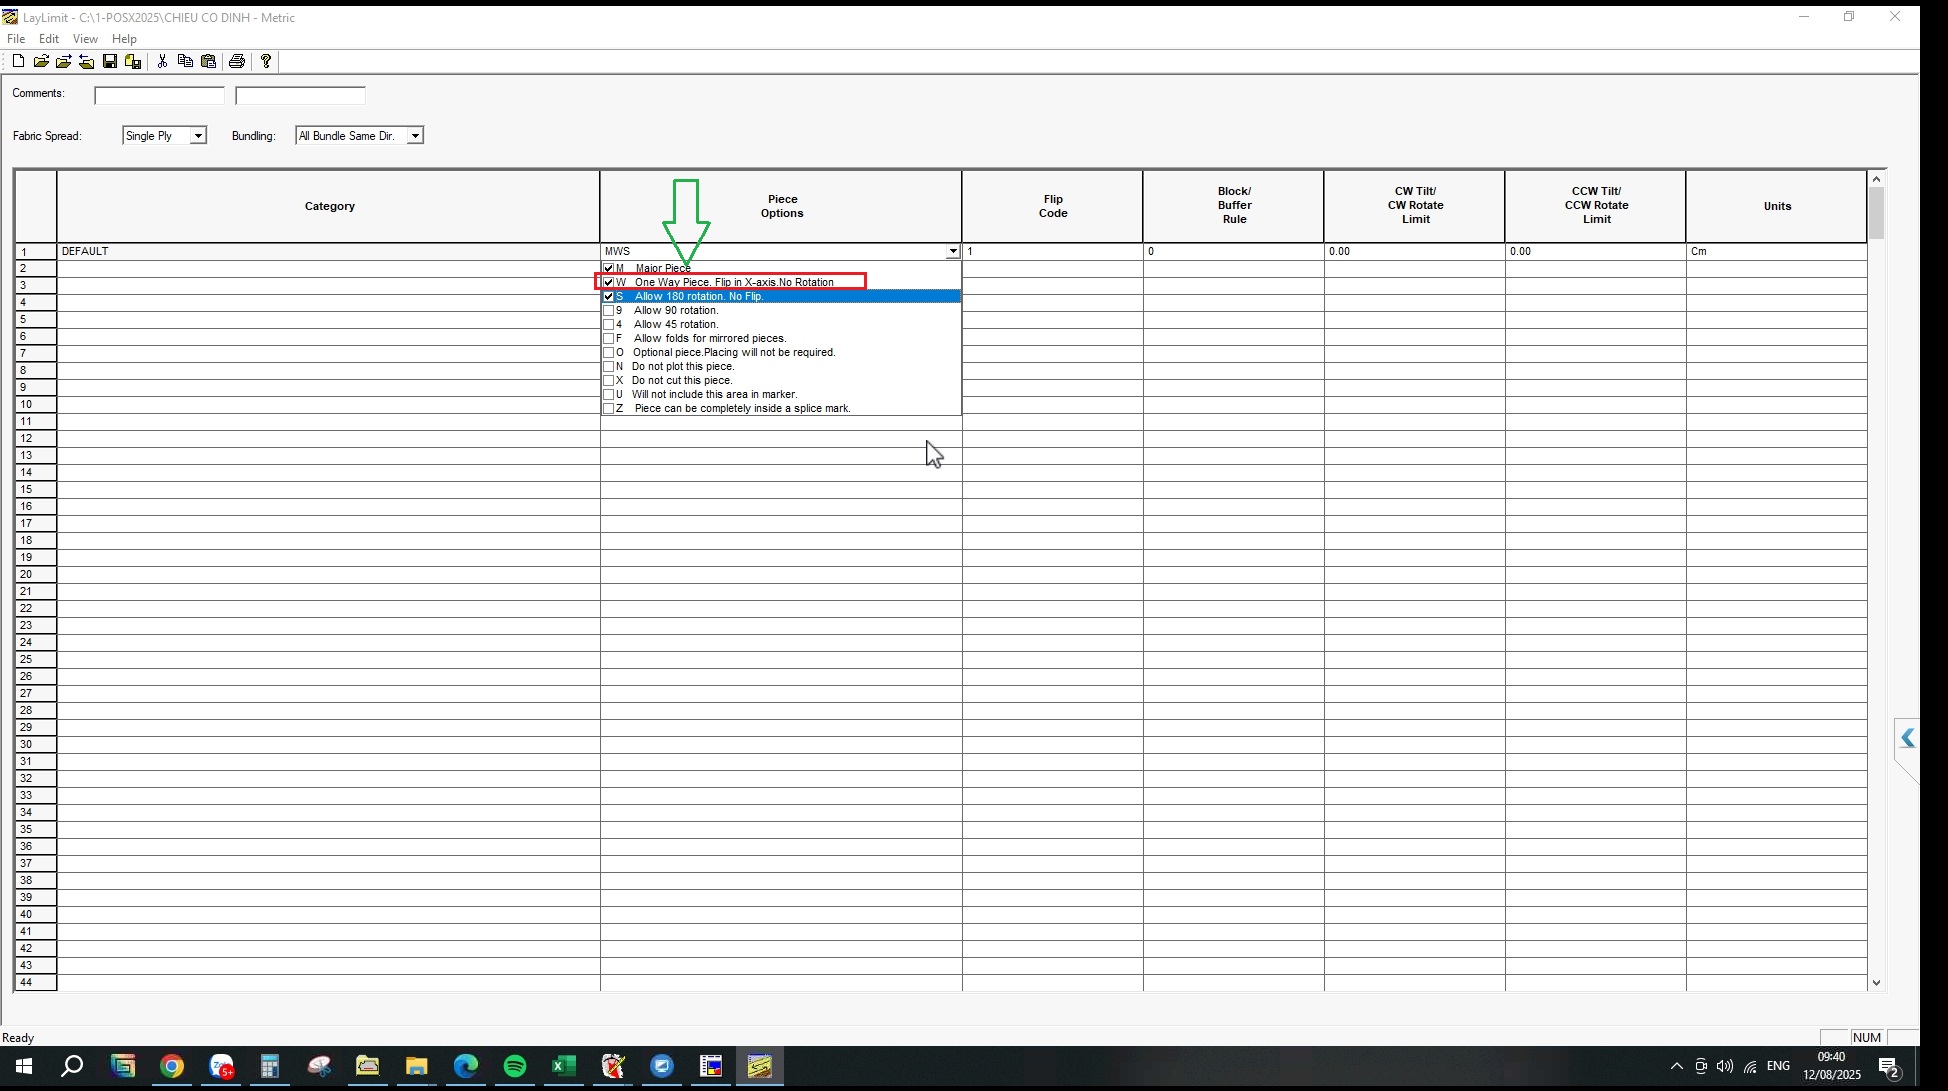Click the table's vertical scrollbar down arrow
Screen dimensions: 1948x1091
(x=1876, y=983)
